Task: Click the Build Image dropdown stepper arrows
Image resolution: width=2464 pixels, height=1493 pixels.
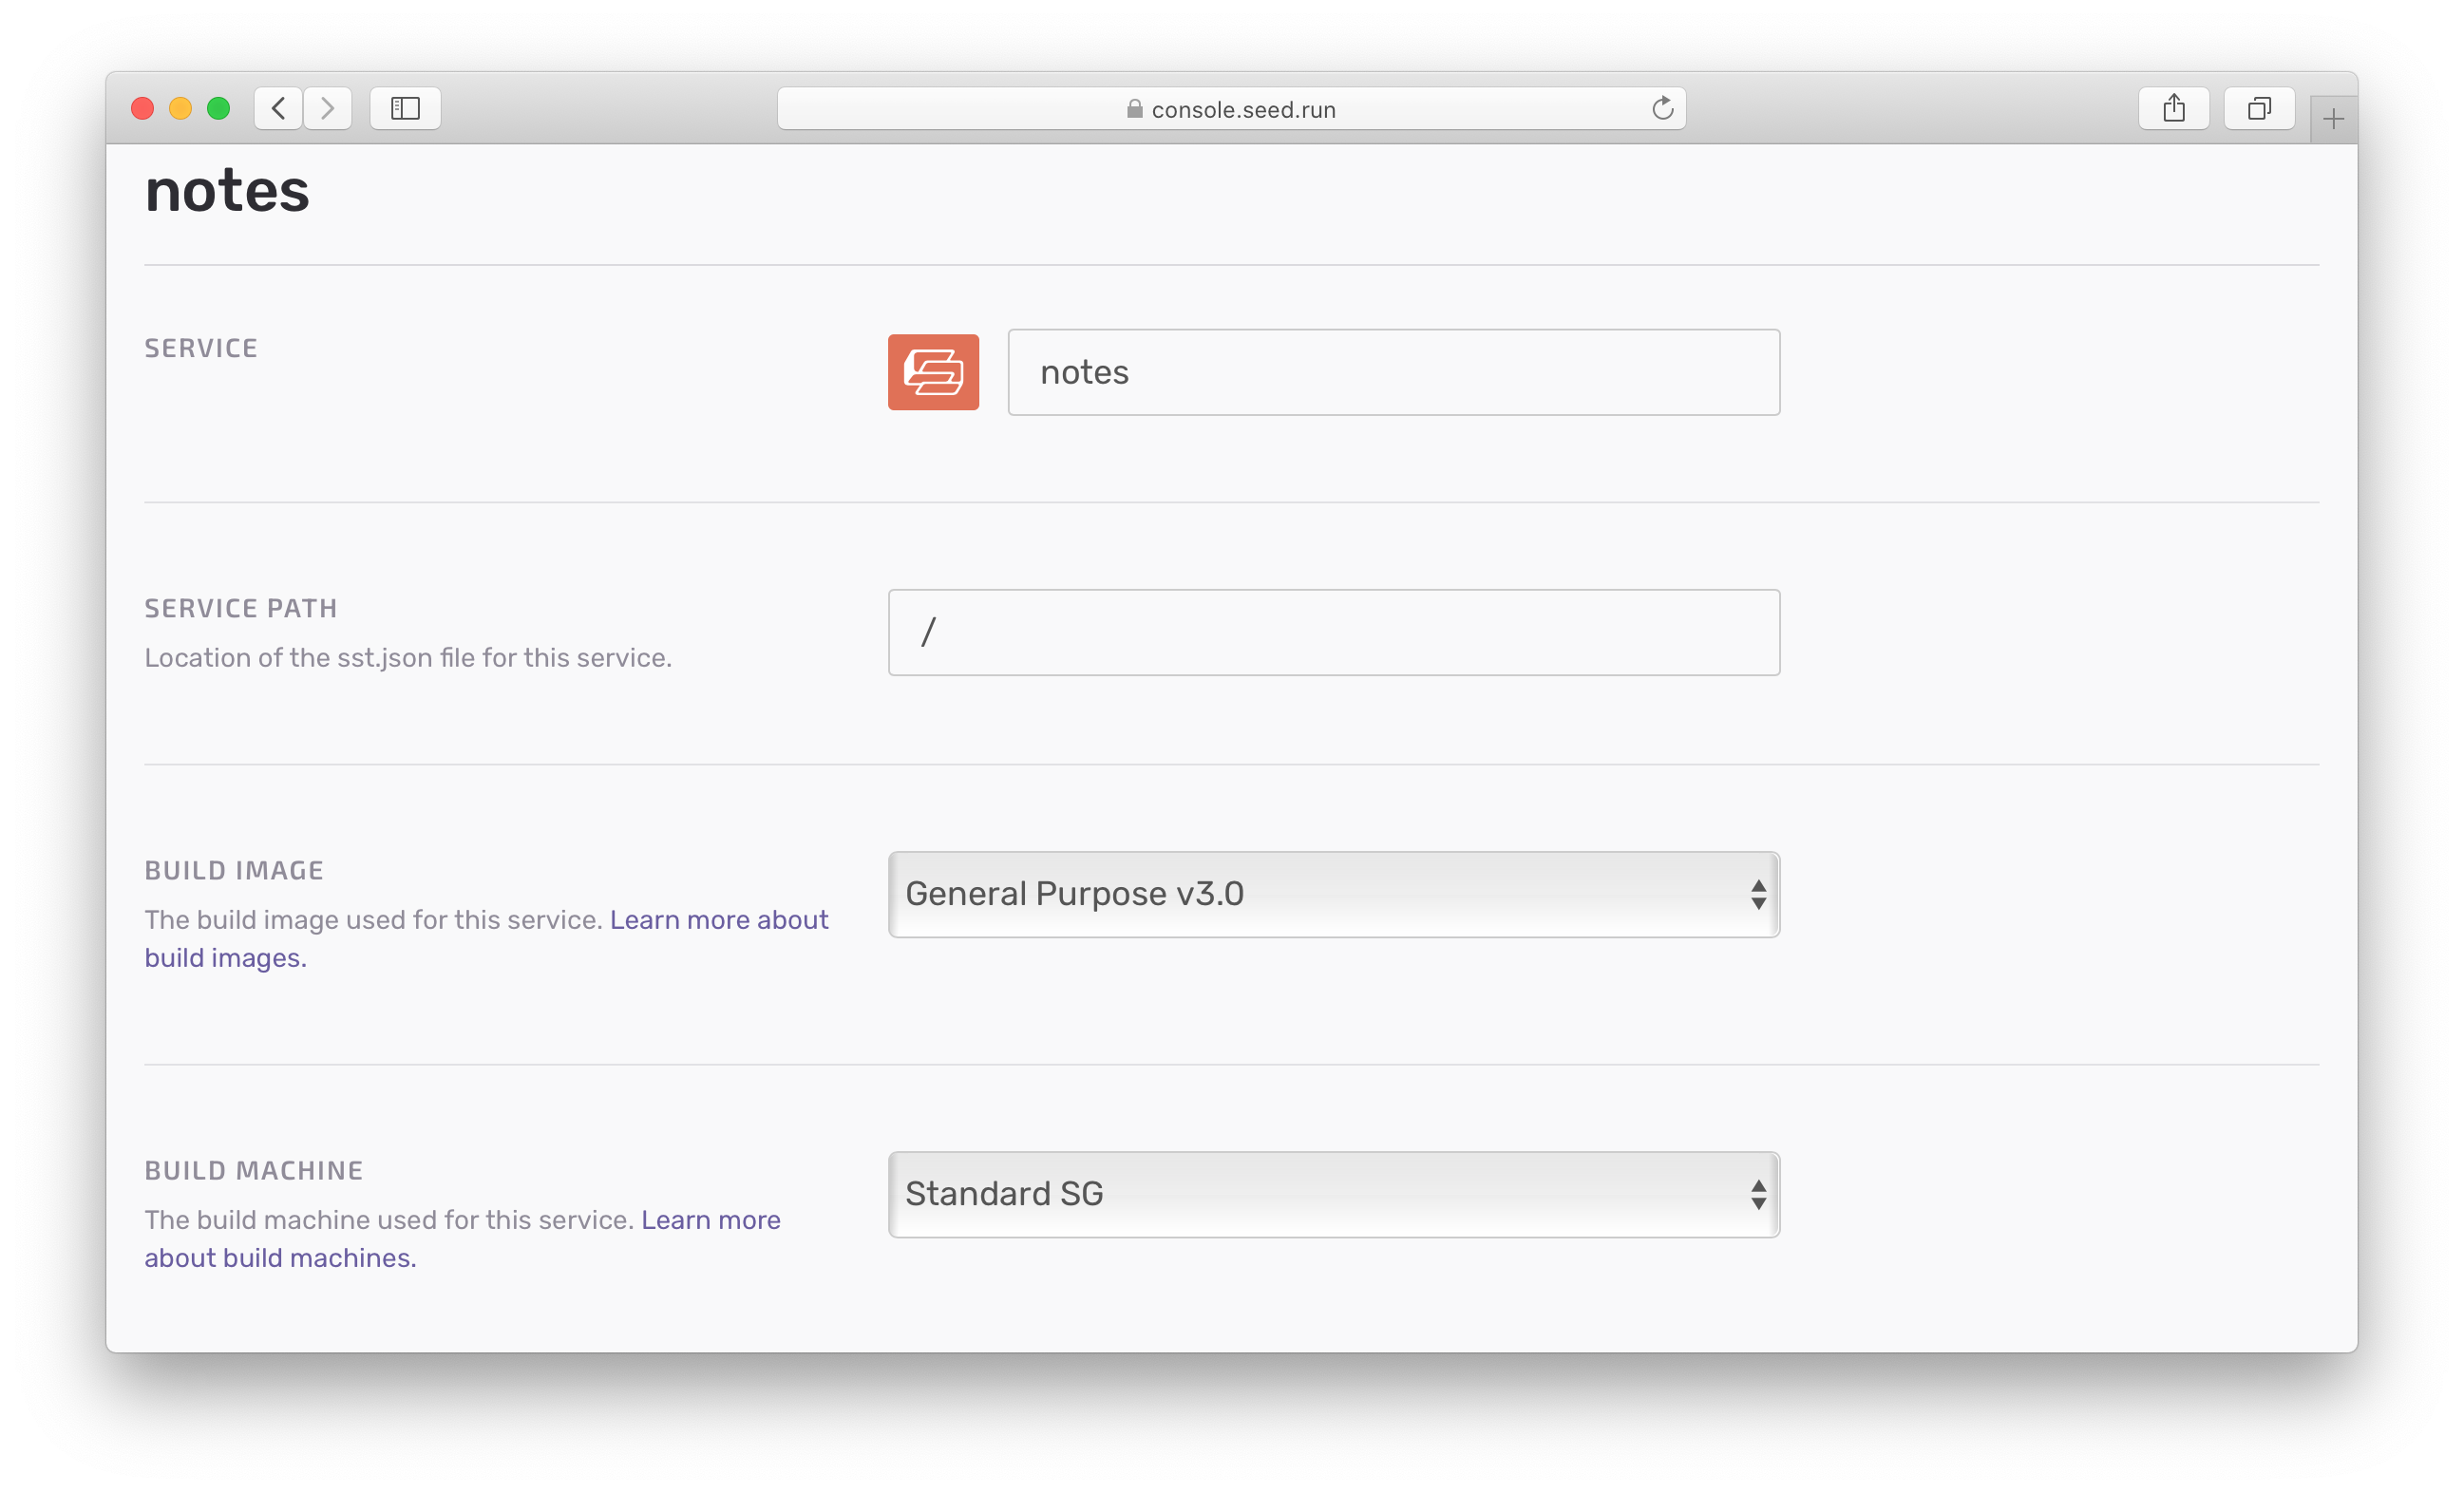Action: (x=1758, y=894)
